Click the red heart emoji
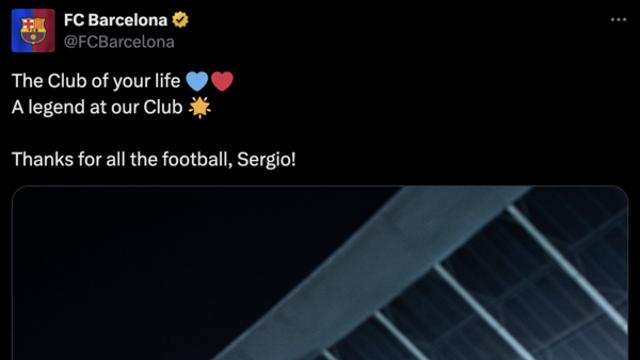The image size is (640, 360). [x=222, y=81]
